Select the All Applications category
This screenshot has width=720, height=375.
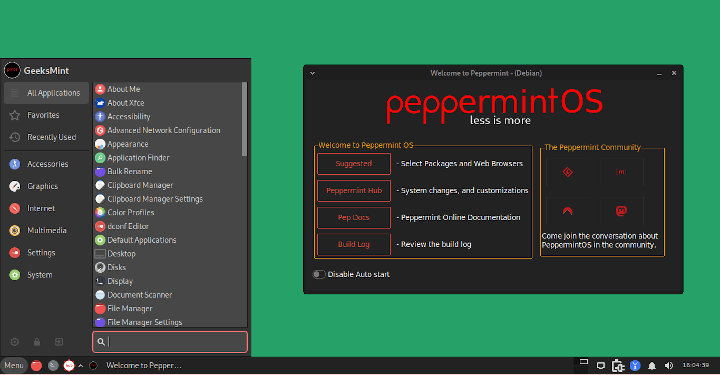[x=46, y=93]
